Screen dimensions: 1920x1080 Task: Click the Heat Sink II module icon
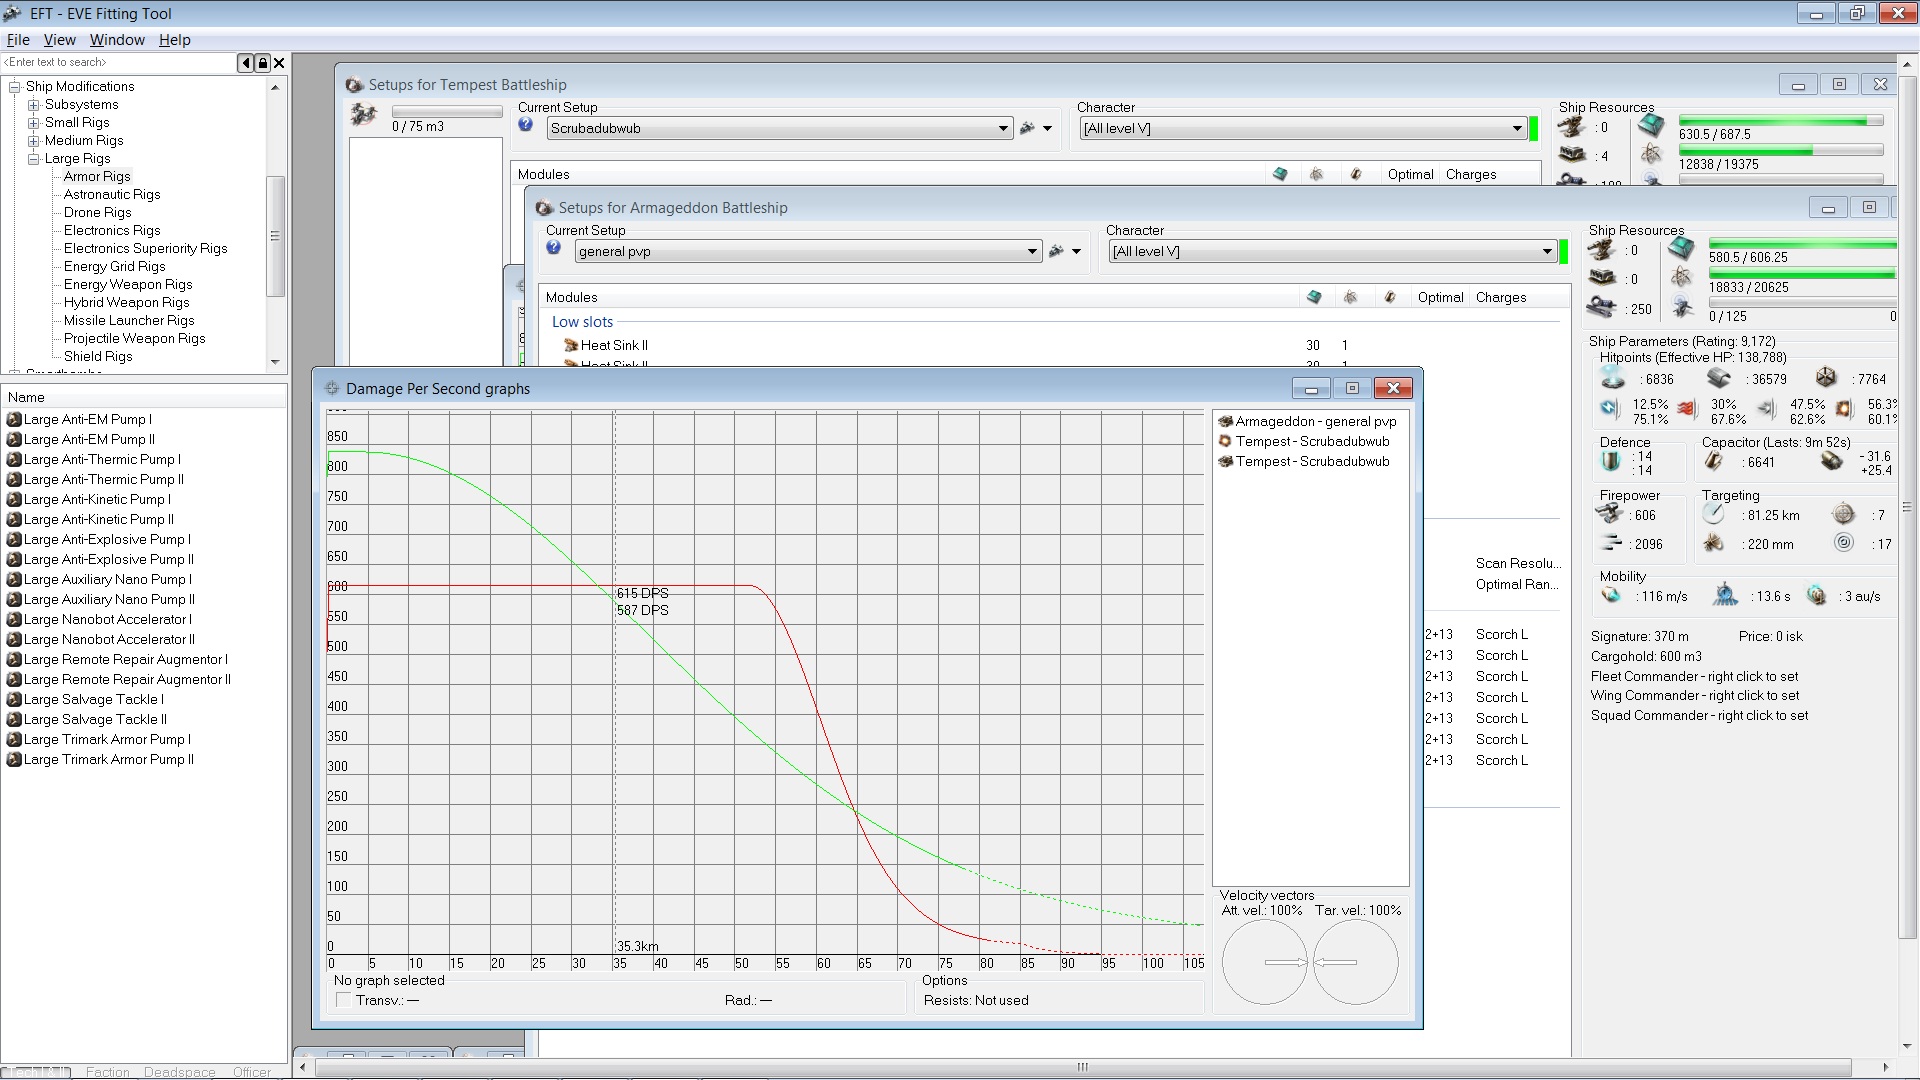coord(571,345)
